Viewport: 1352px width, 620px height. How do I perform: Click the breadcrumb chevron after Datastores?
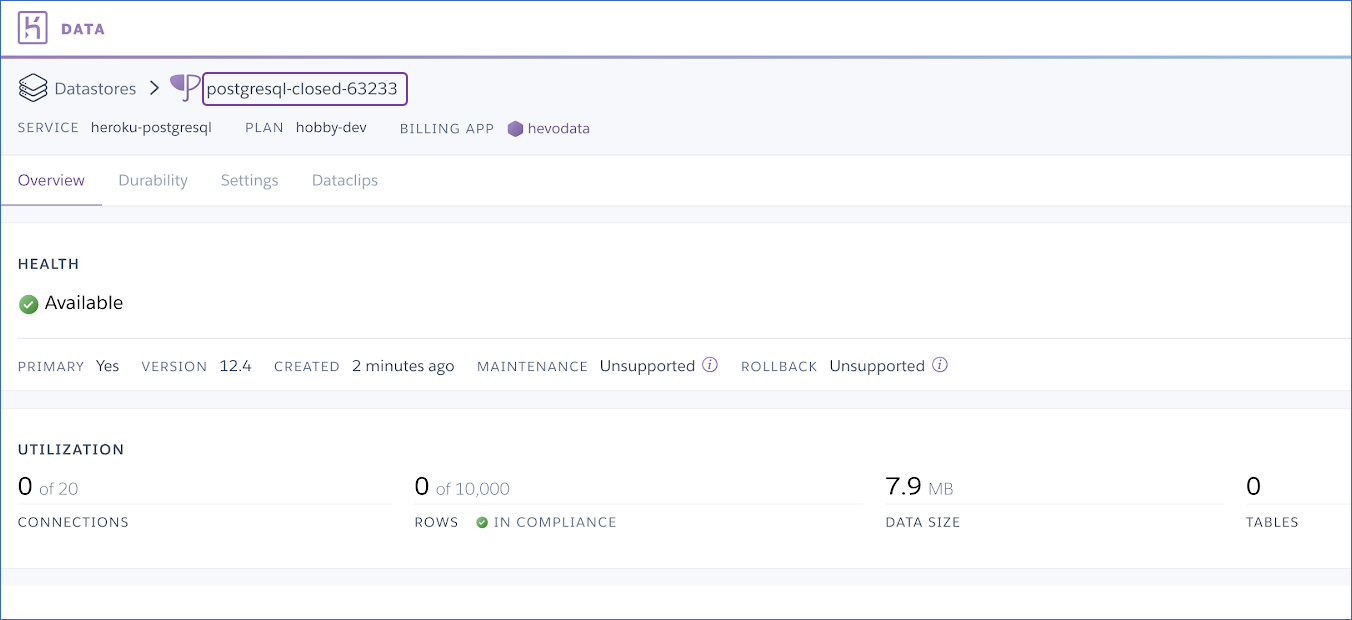[154, 88]
